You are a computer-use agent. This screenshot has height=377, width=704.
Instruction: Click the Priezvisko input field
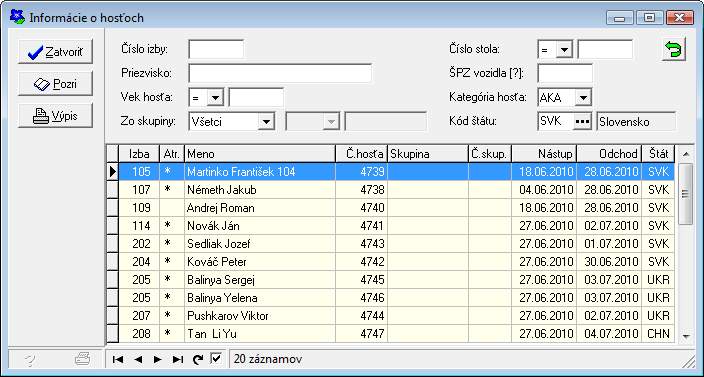point(280,74)
